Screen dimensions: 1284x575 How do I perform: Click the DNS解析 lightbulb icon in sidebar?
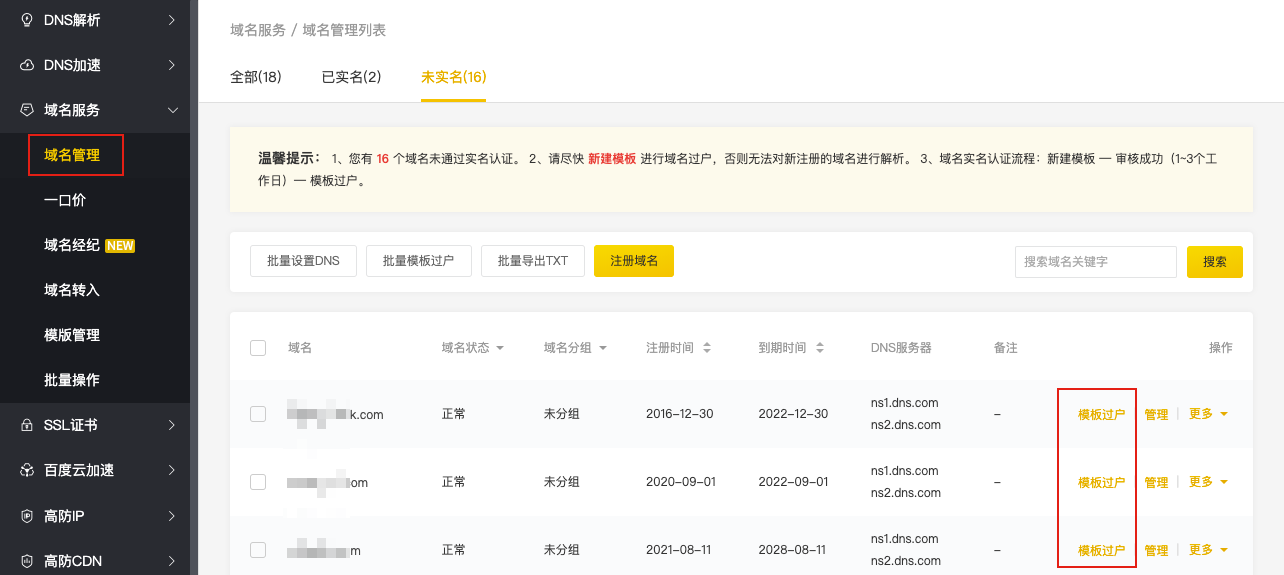[x=27, y=20]
